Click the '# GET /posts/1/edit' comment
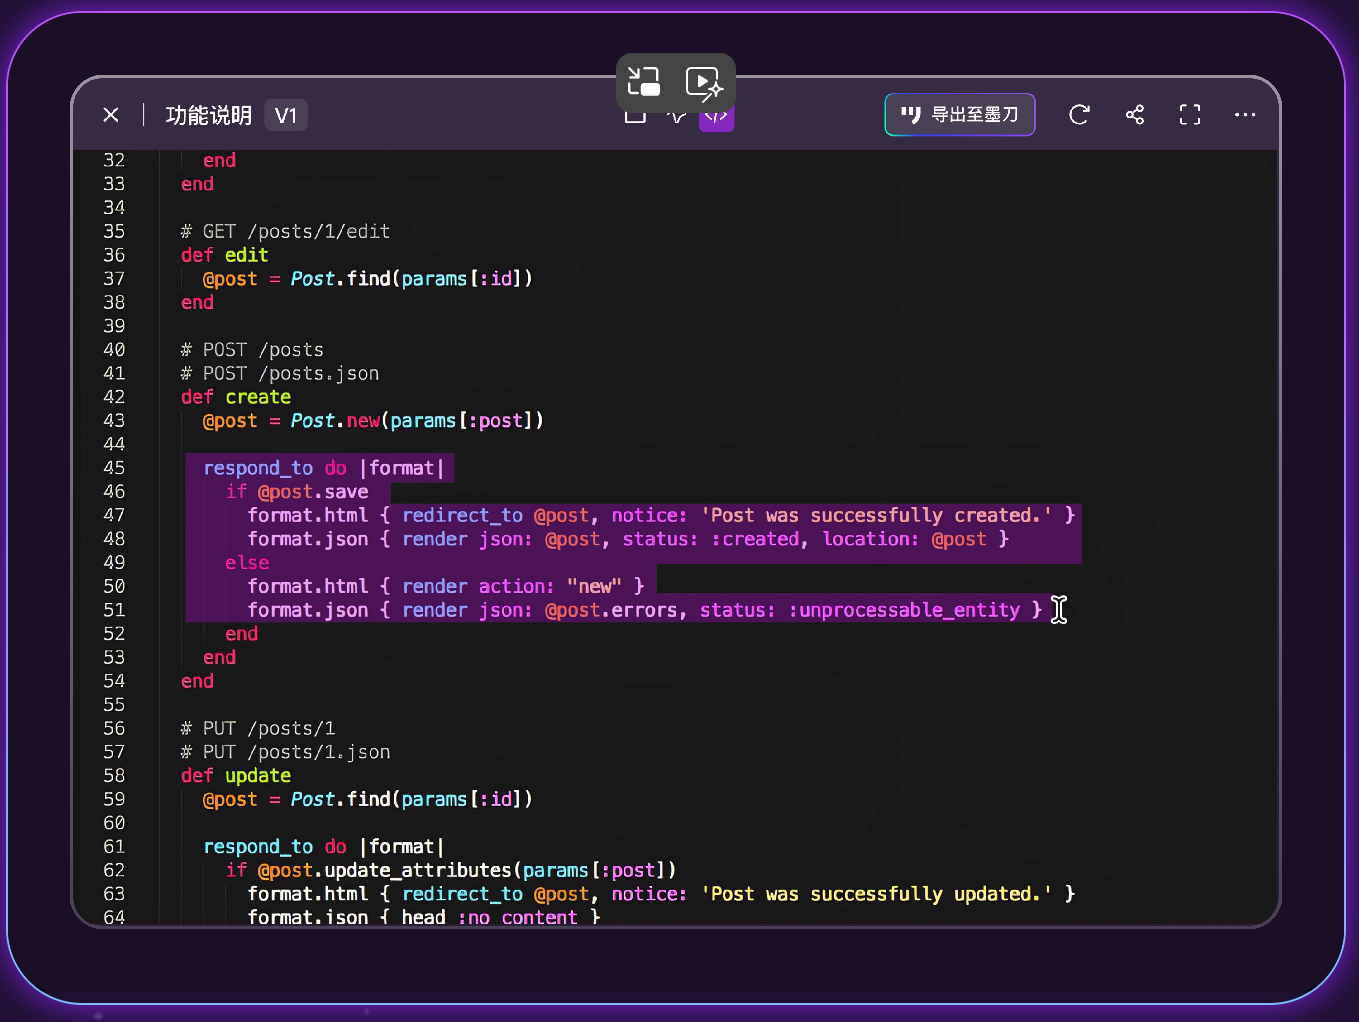Viewport: 1359px width, 1022px height. point(285,232)
